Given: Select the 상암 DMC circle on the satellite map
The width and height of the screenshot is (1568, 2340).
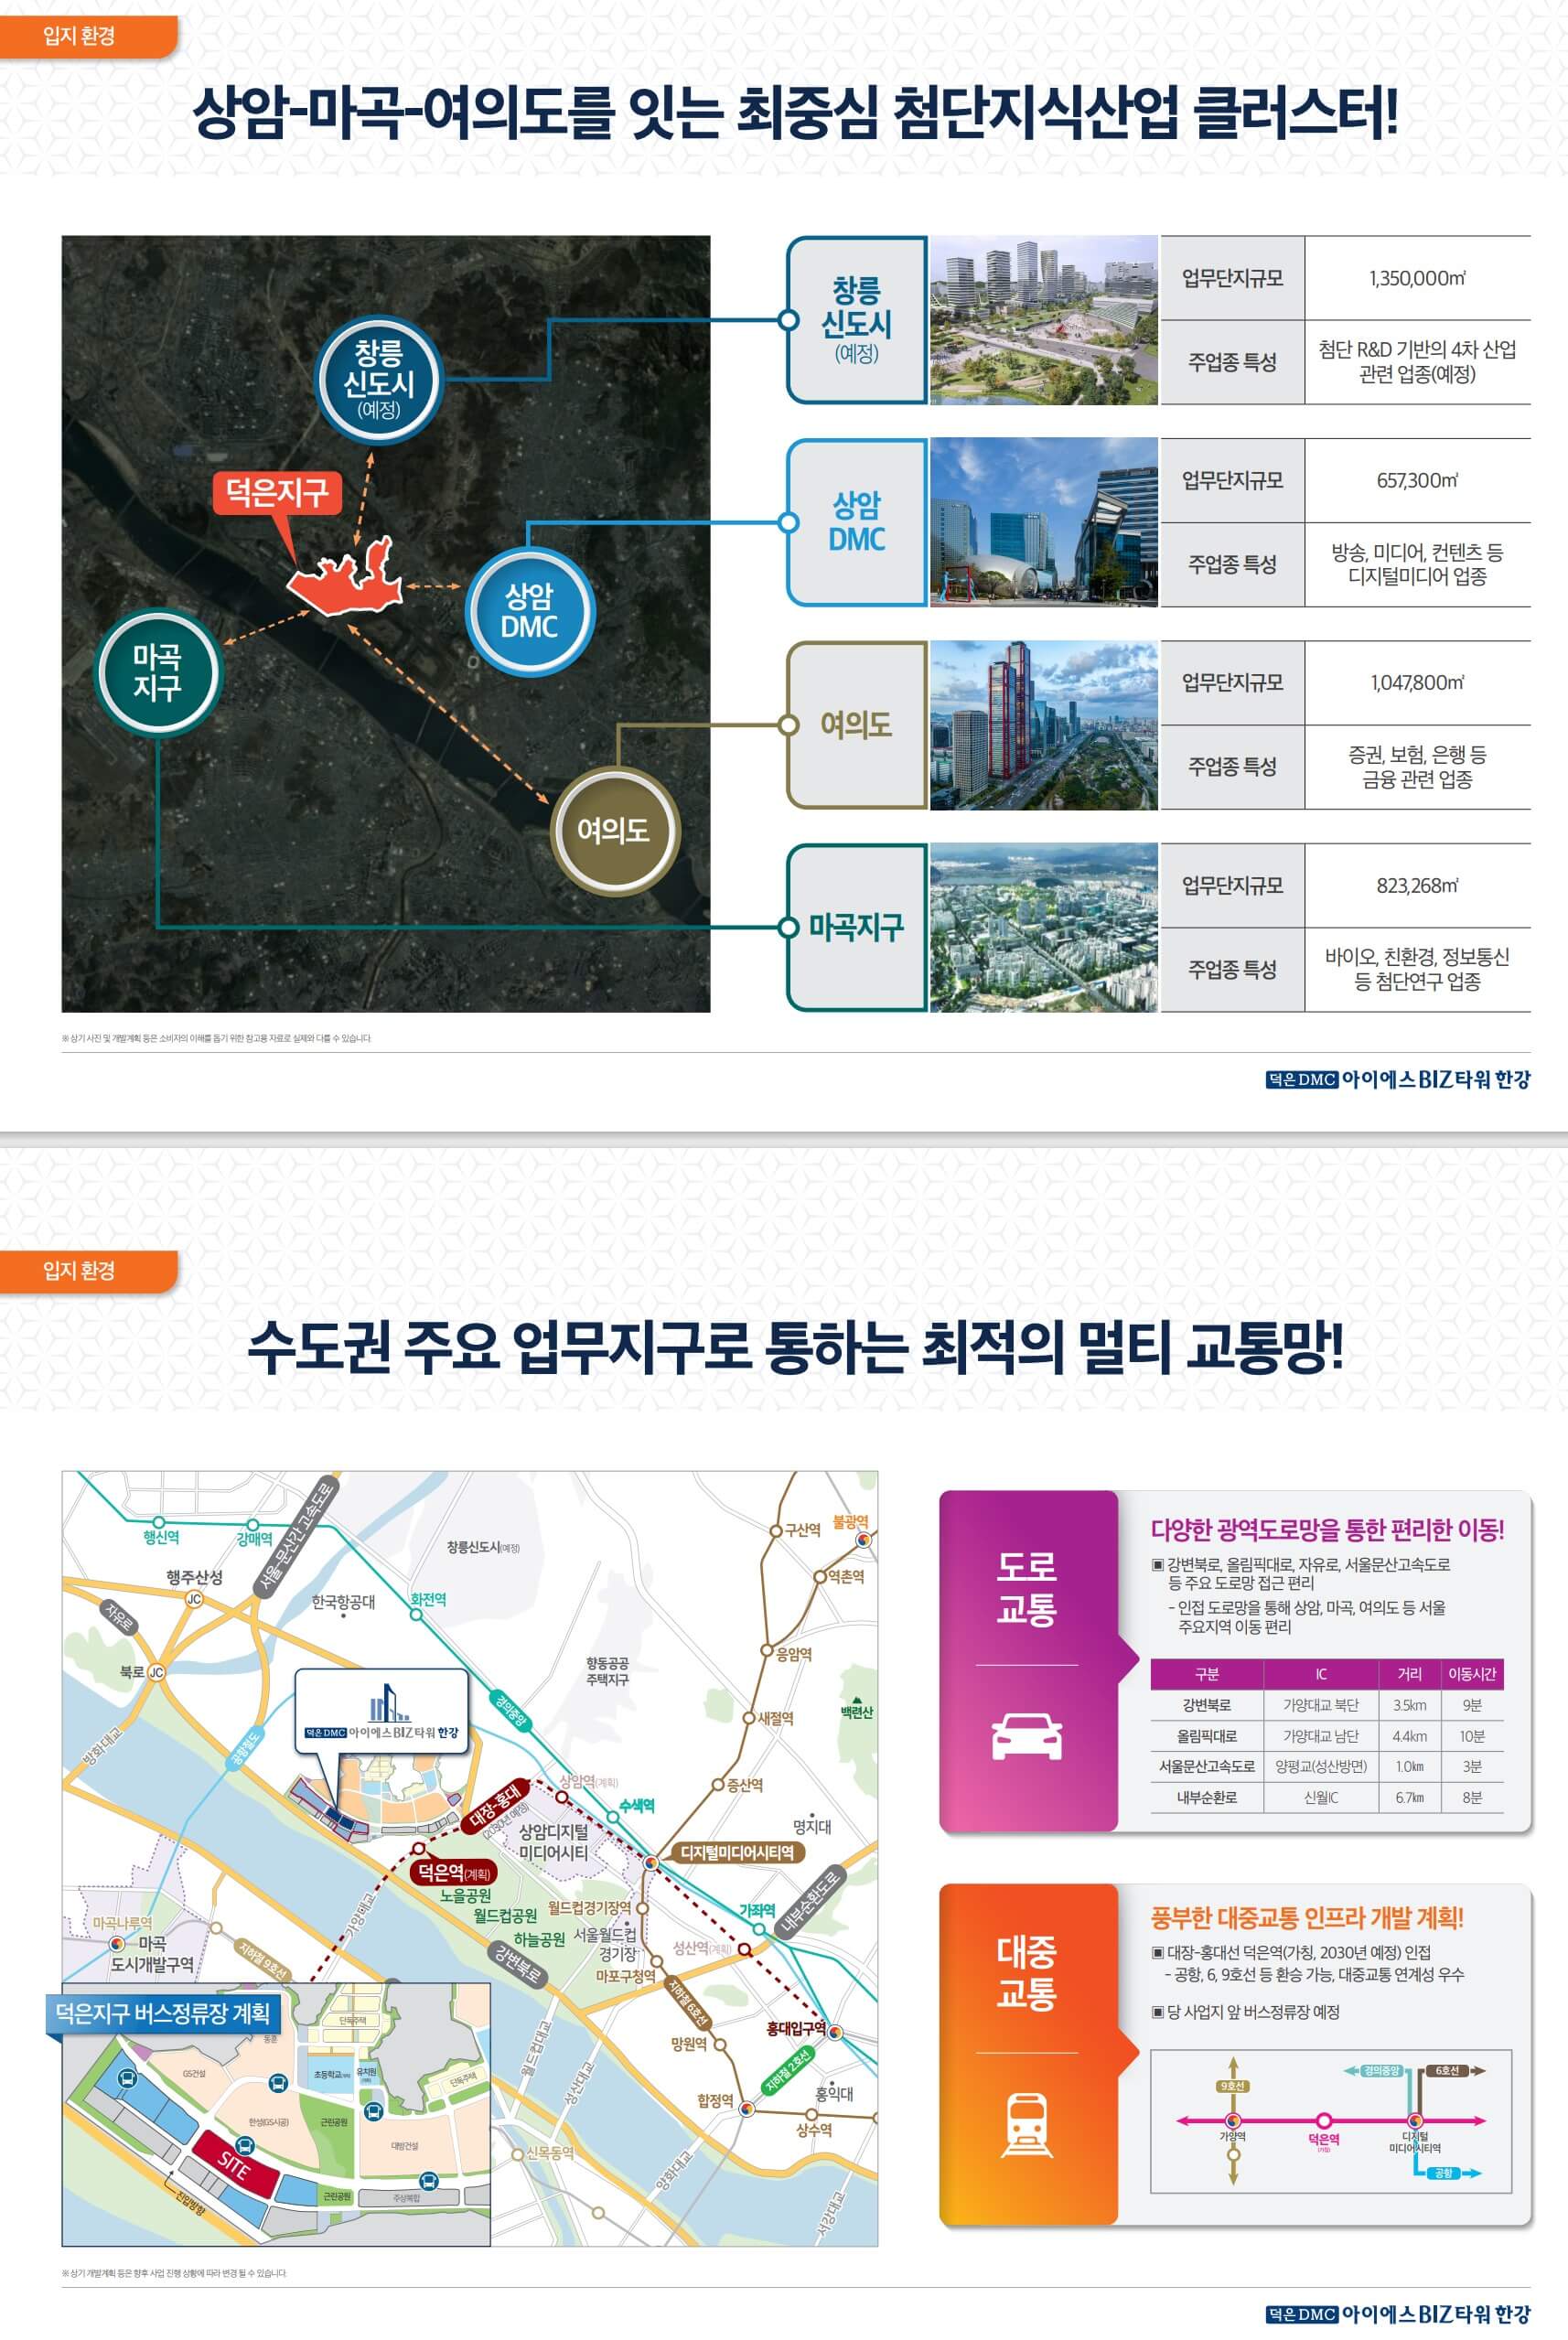Looking at the screenshot, I should pos(530,612).
